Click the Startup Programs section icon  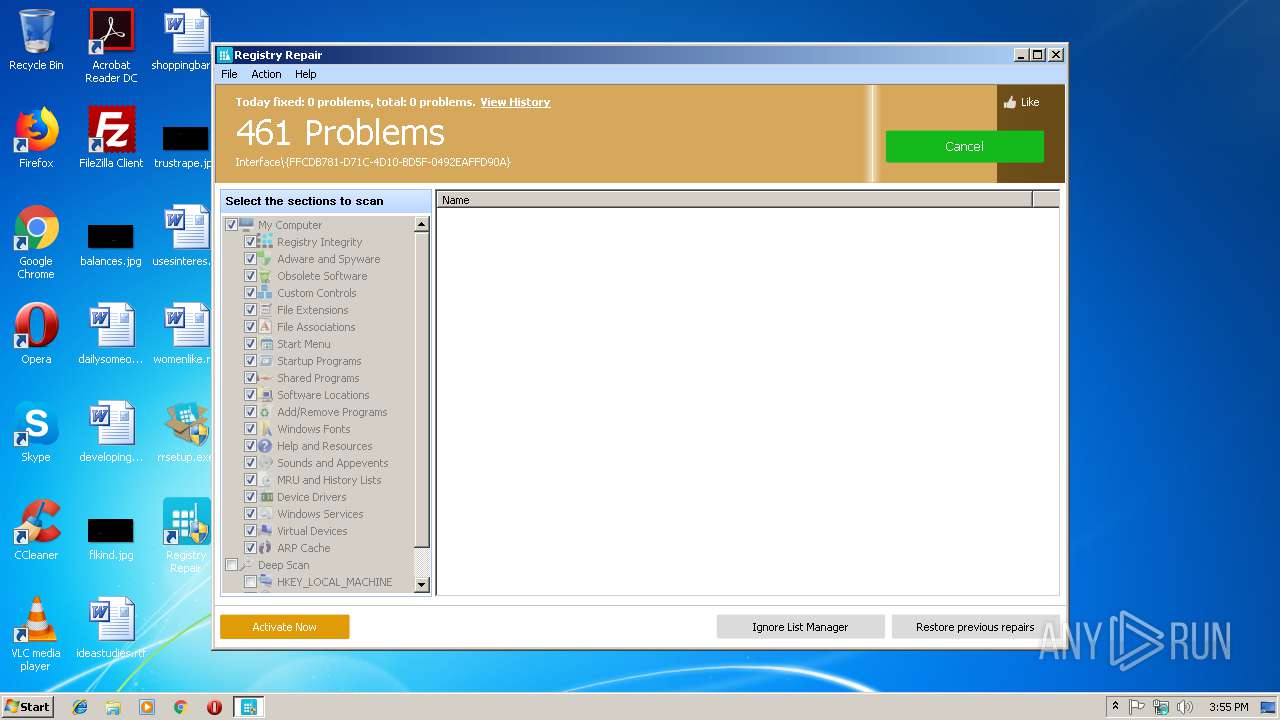tap(266, 361)
